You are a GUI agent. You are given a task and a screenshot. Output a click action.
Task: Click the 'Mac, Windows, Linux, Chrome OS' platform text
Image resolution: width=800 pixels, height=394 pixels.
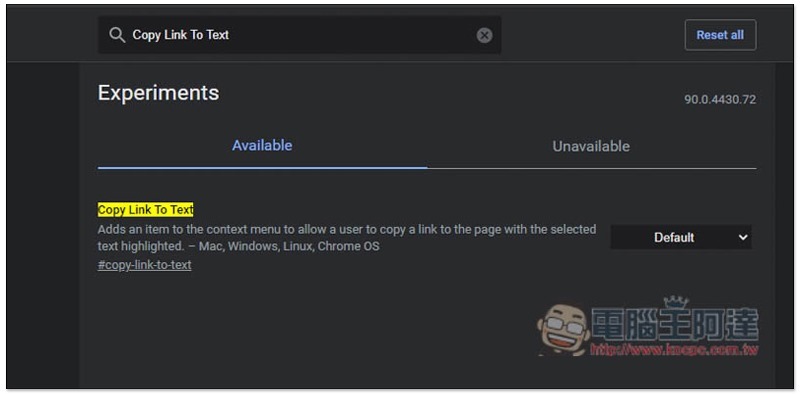coord(289,246)
